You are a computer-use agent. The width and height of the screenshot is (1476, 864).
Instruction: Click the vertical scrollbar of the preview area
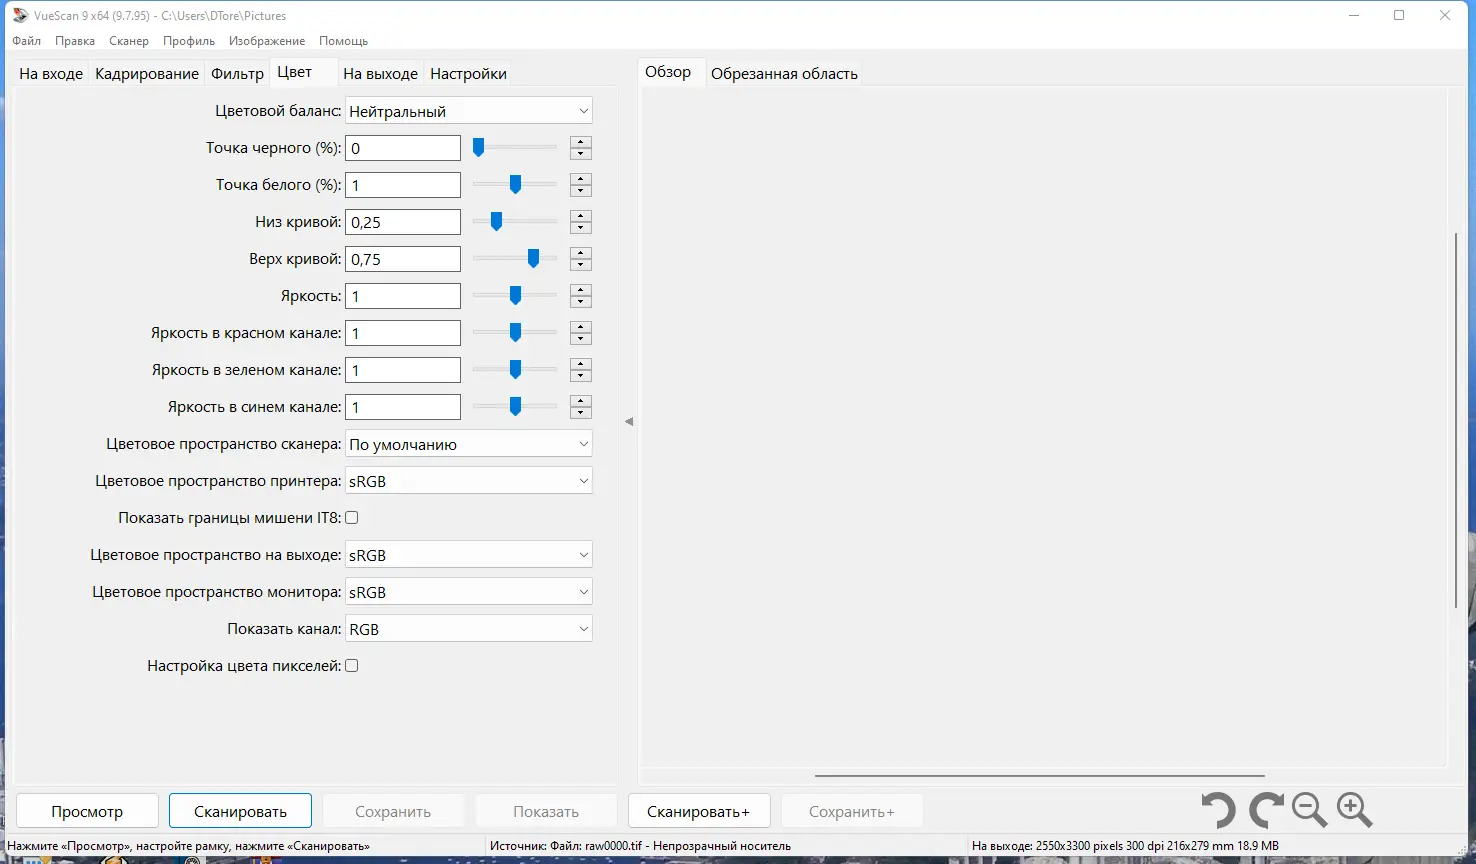(1456, 420)
